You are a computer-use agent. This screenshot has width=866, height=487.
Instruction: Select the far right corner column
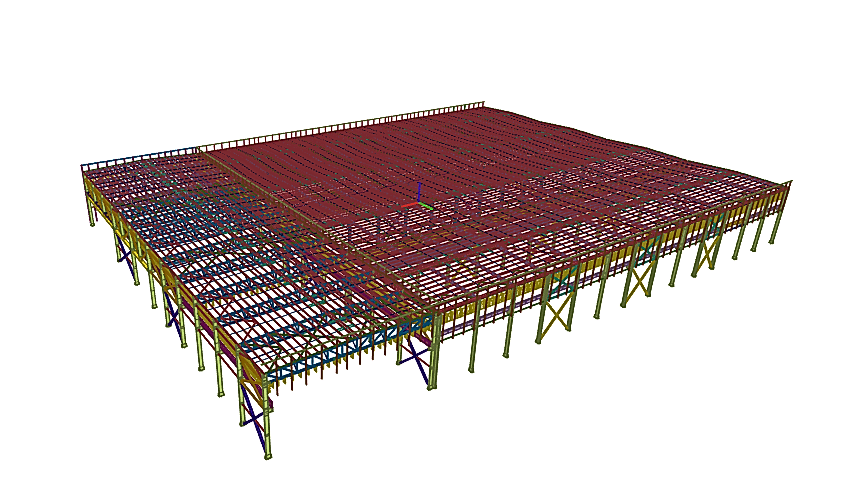786,206
